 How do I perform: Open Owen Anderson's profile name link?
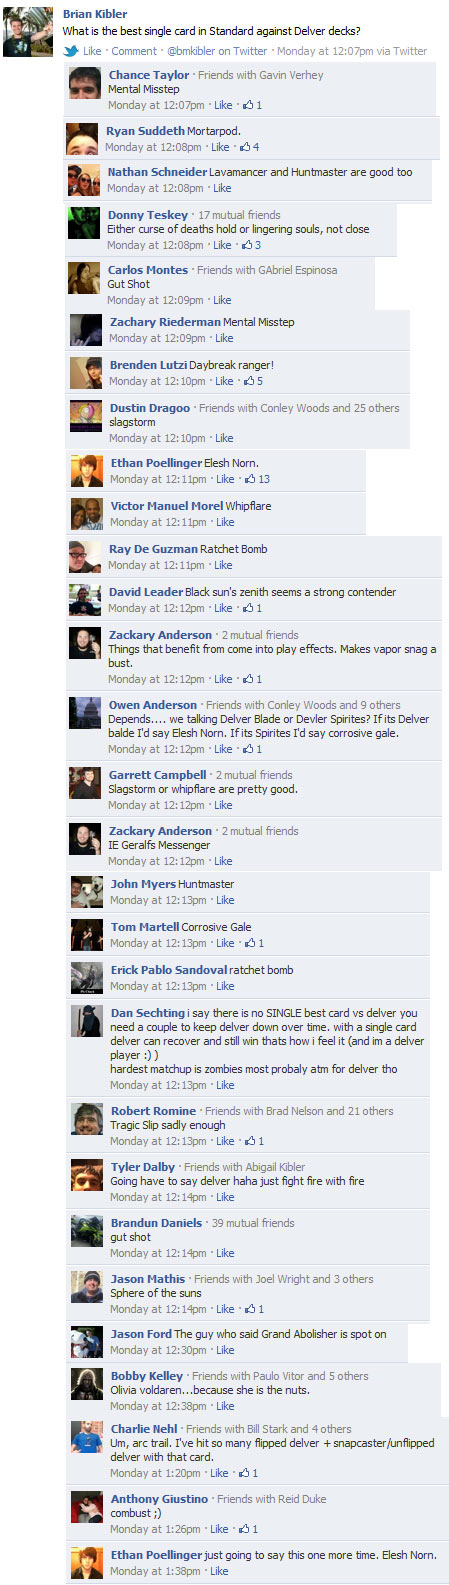tap(153, 705)
